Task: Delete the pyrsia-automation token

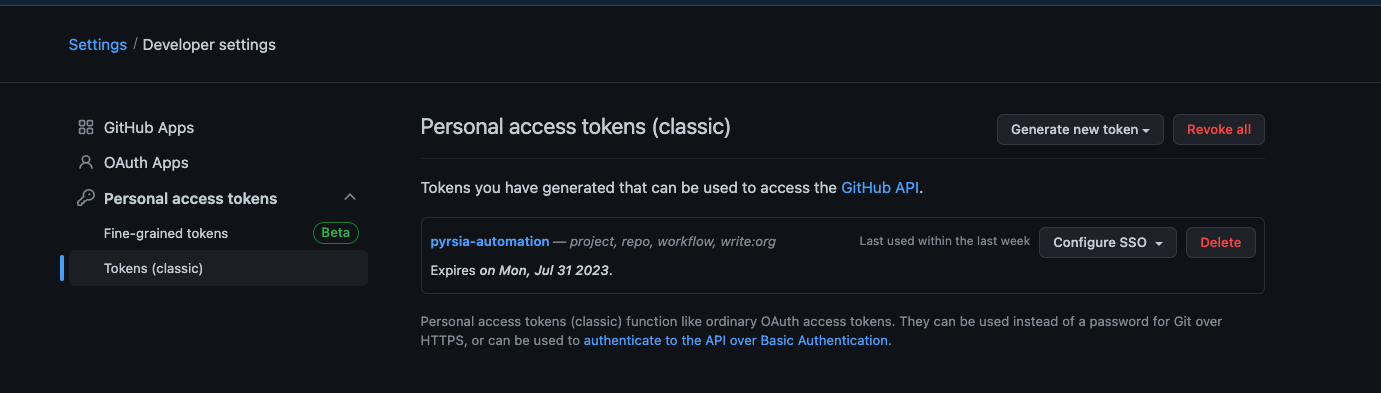Action: point(1220,242)
